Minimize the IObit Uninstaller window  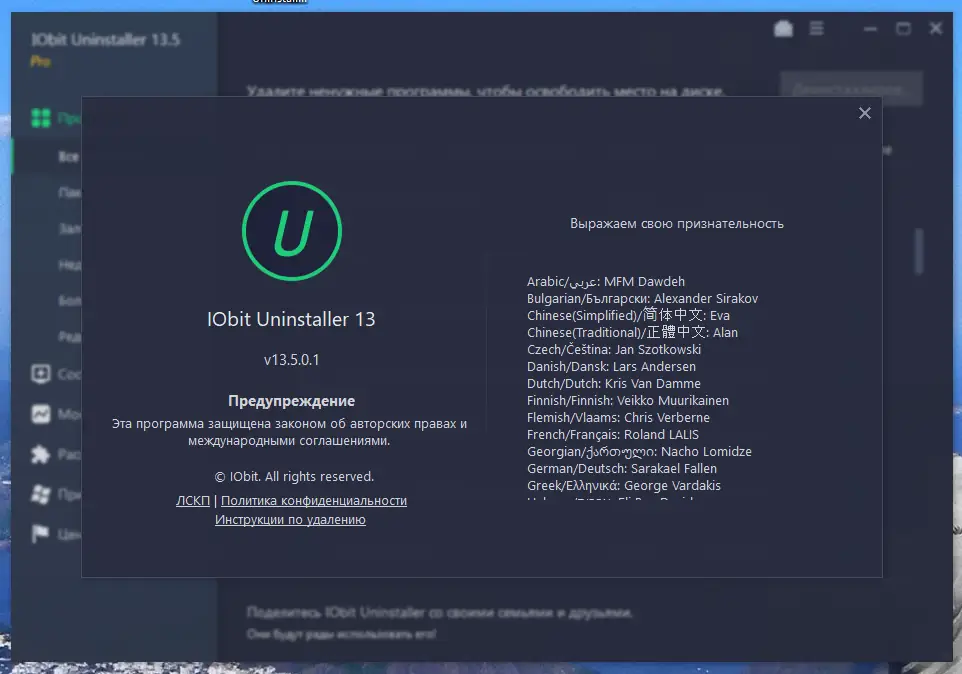tap(868, 28)
